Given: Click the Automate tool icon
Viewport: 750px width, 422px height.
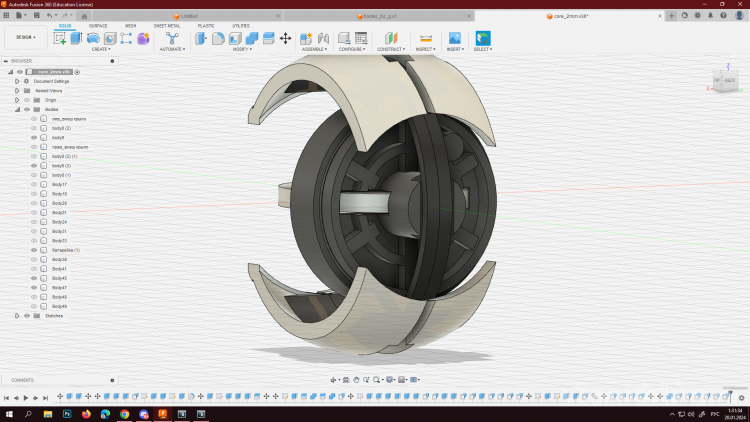Looking at the screenshot, I should click(x=172, y=38).
